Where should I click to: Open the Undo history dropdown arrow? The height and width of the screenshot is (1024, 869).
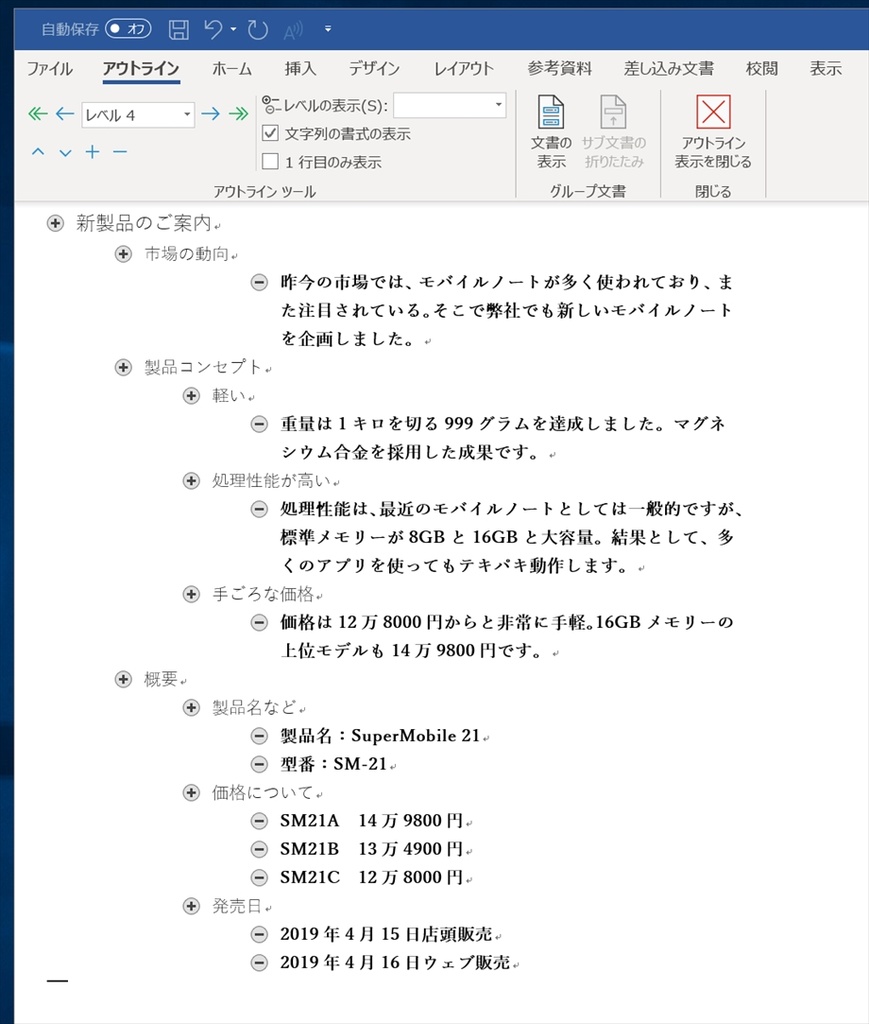coord(233,29)
